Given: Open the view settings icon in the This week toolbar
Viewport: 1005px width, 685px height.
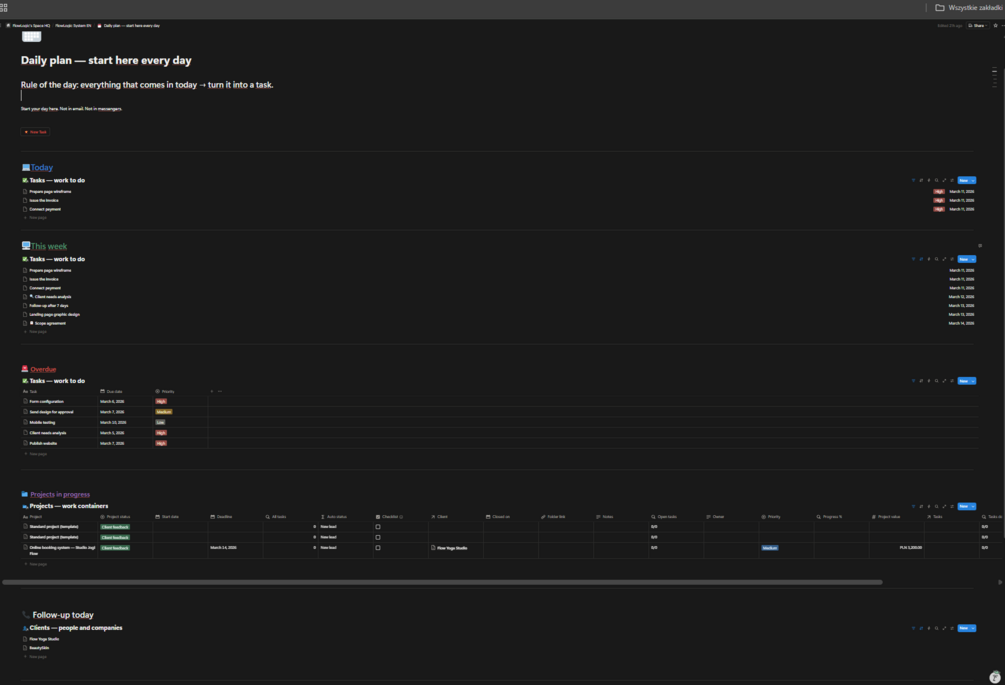Looking at the screenshot, I should 952,260.
